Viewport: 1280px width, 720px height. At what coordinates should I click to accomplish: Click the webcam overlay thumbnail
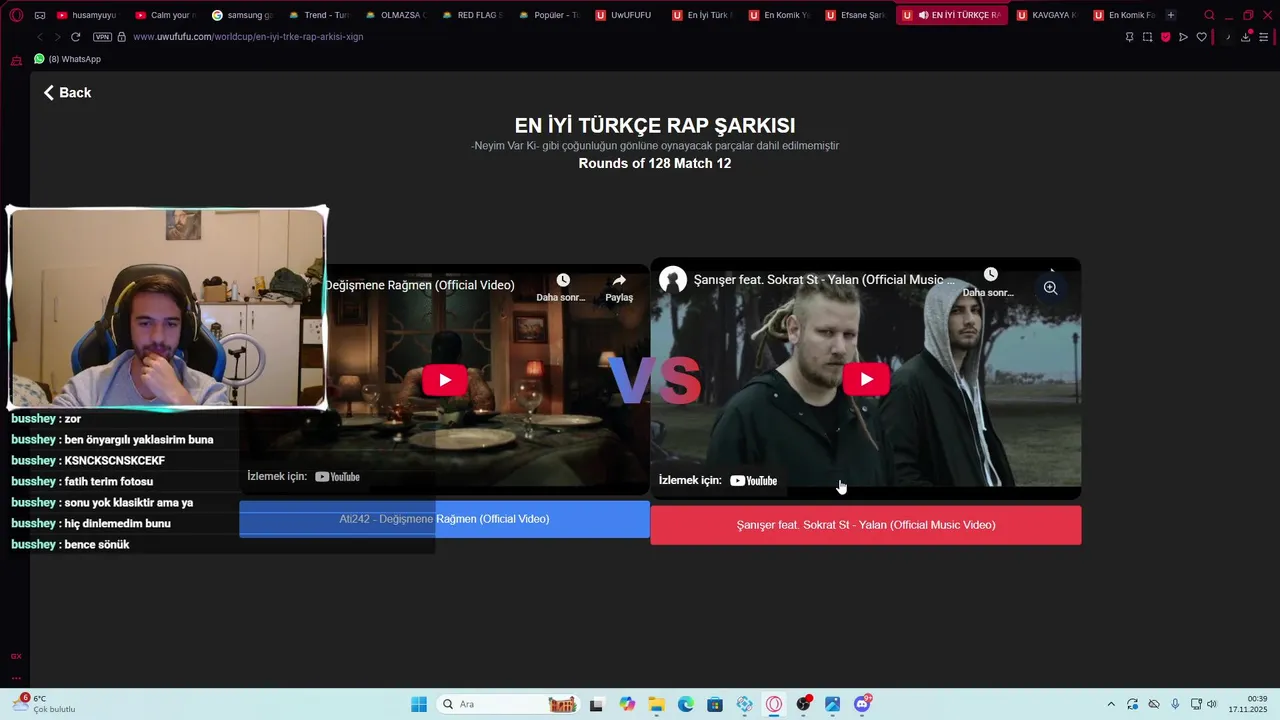coord(167,308)
